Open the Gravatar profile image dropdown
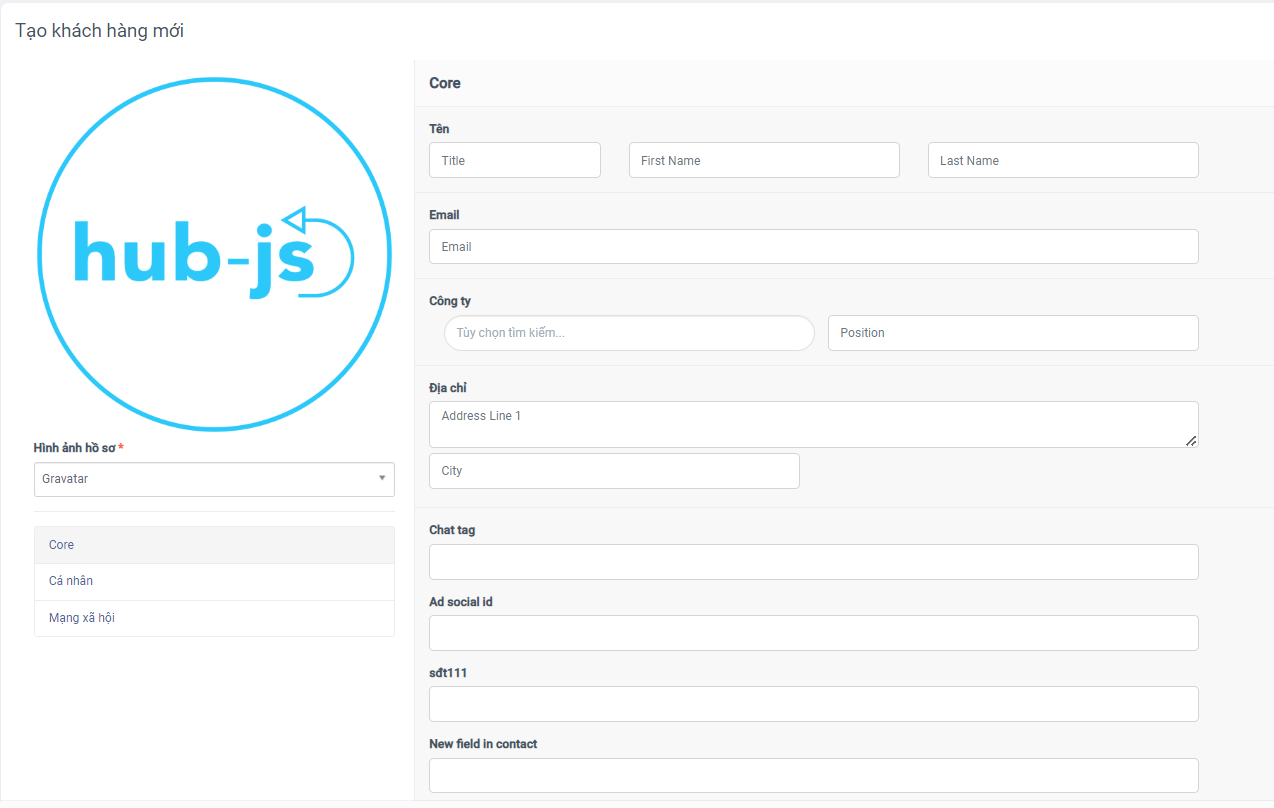The image size is (1274, 808). coord(205,479)
